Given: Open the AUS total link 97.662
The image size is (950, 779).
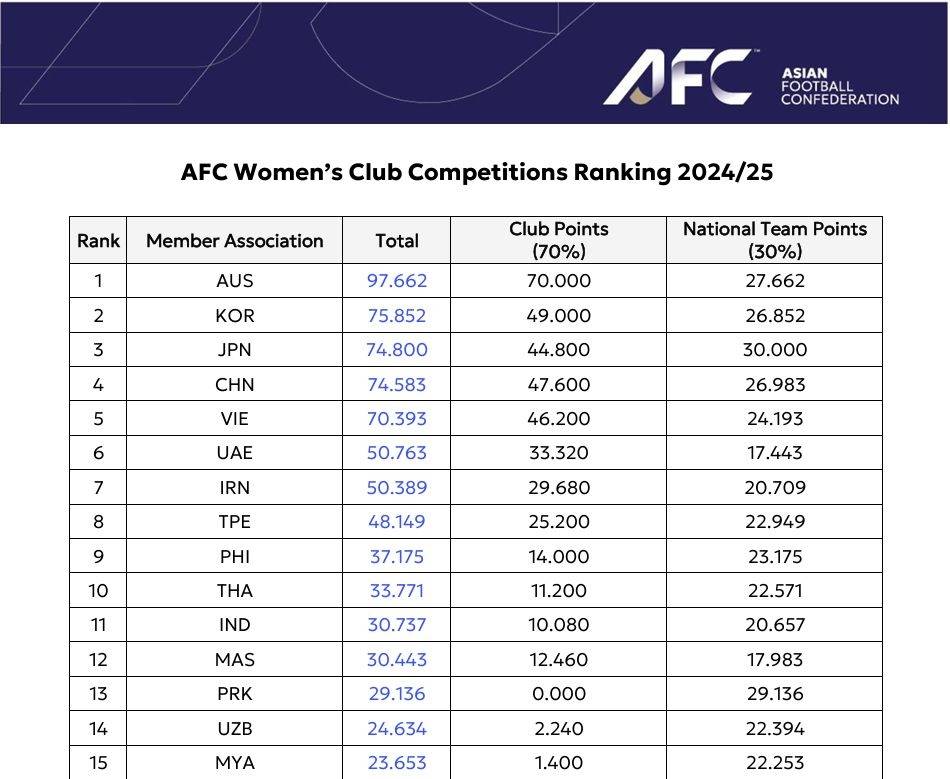Looking at the screenshot, I should 397,280.
